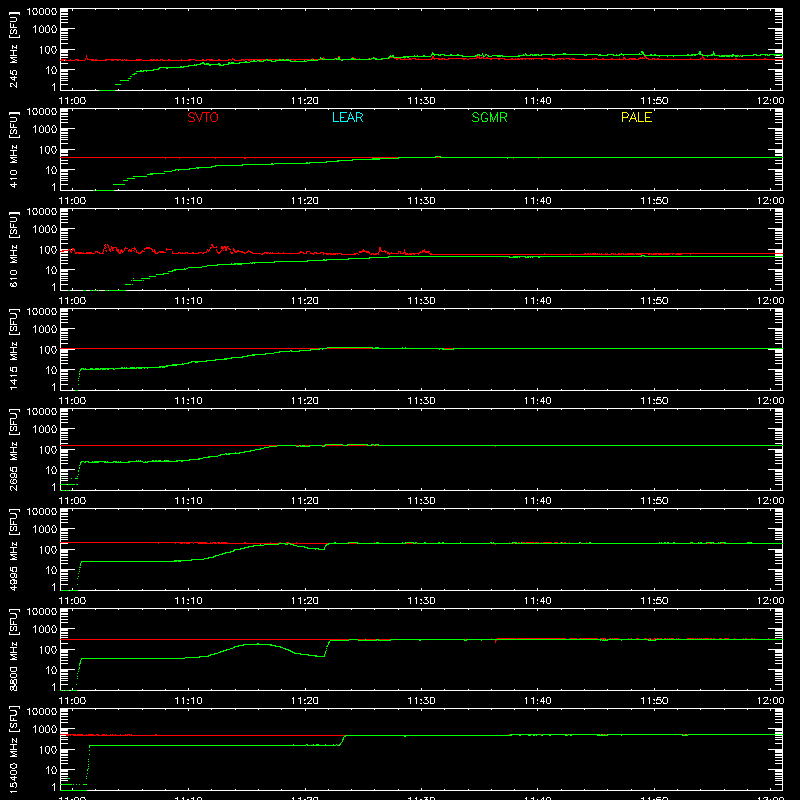800x800 pixels.
Task: Click the 10000 value on the 2695 MHz axis
Action: [x=42, y=412]
